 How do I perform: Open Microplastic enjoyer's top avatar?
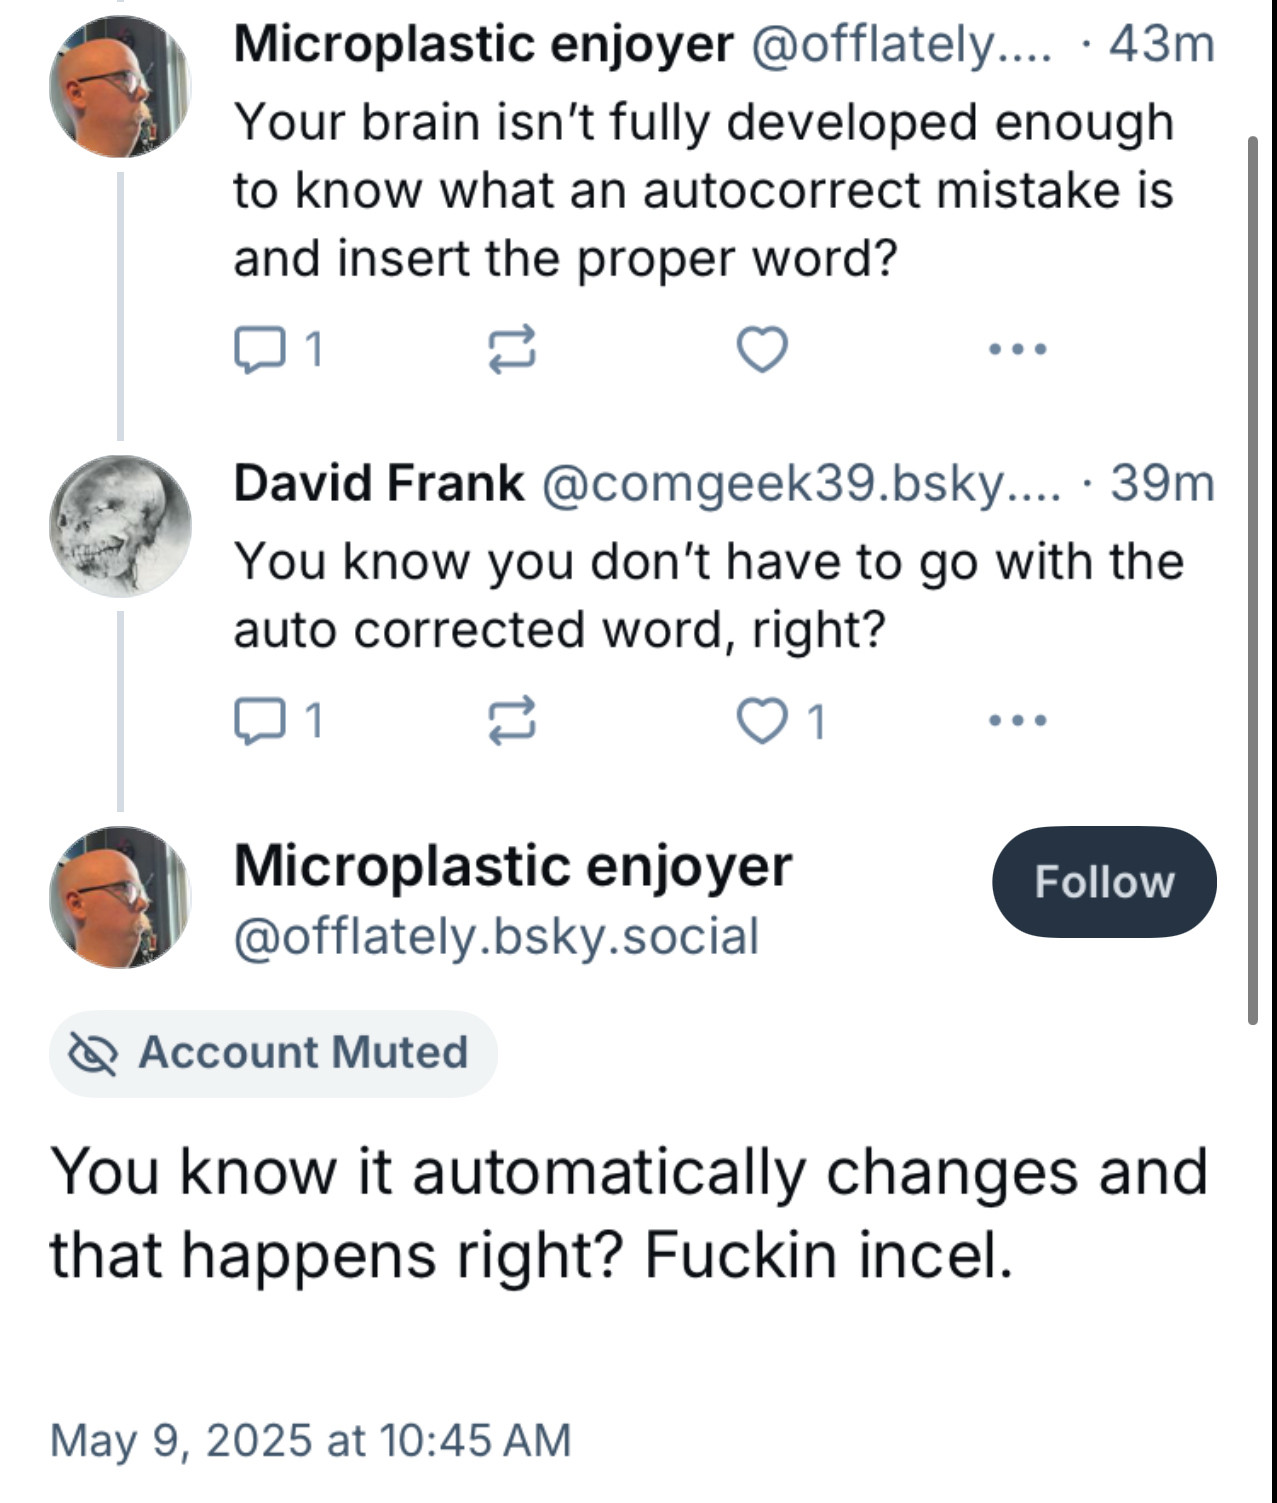click(120, 87)
